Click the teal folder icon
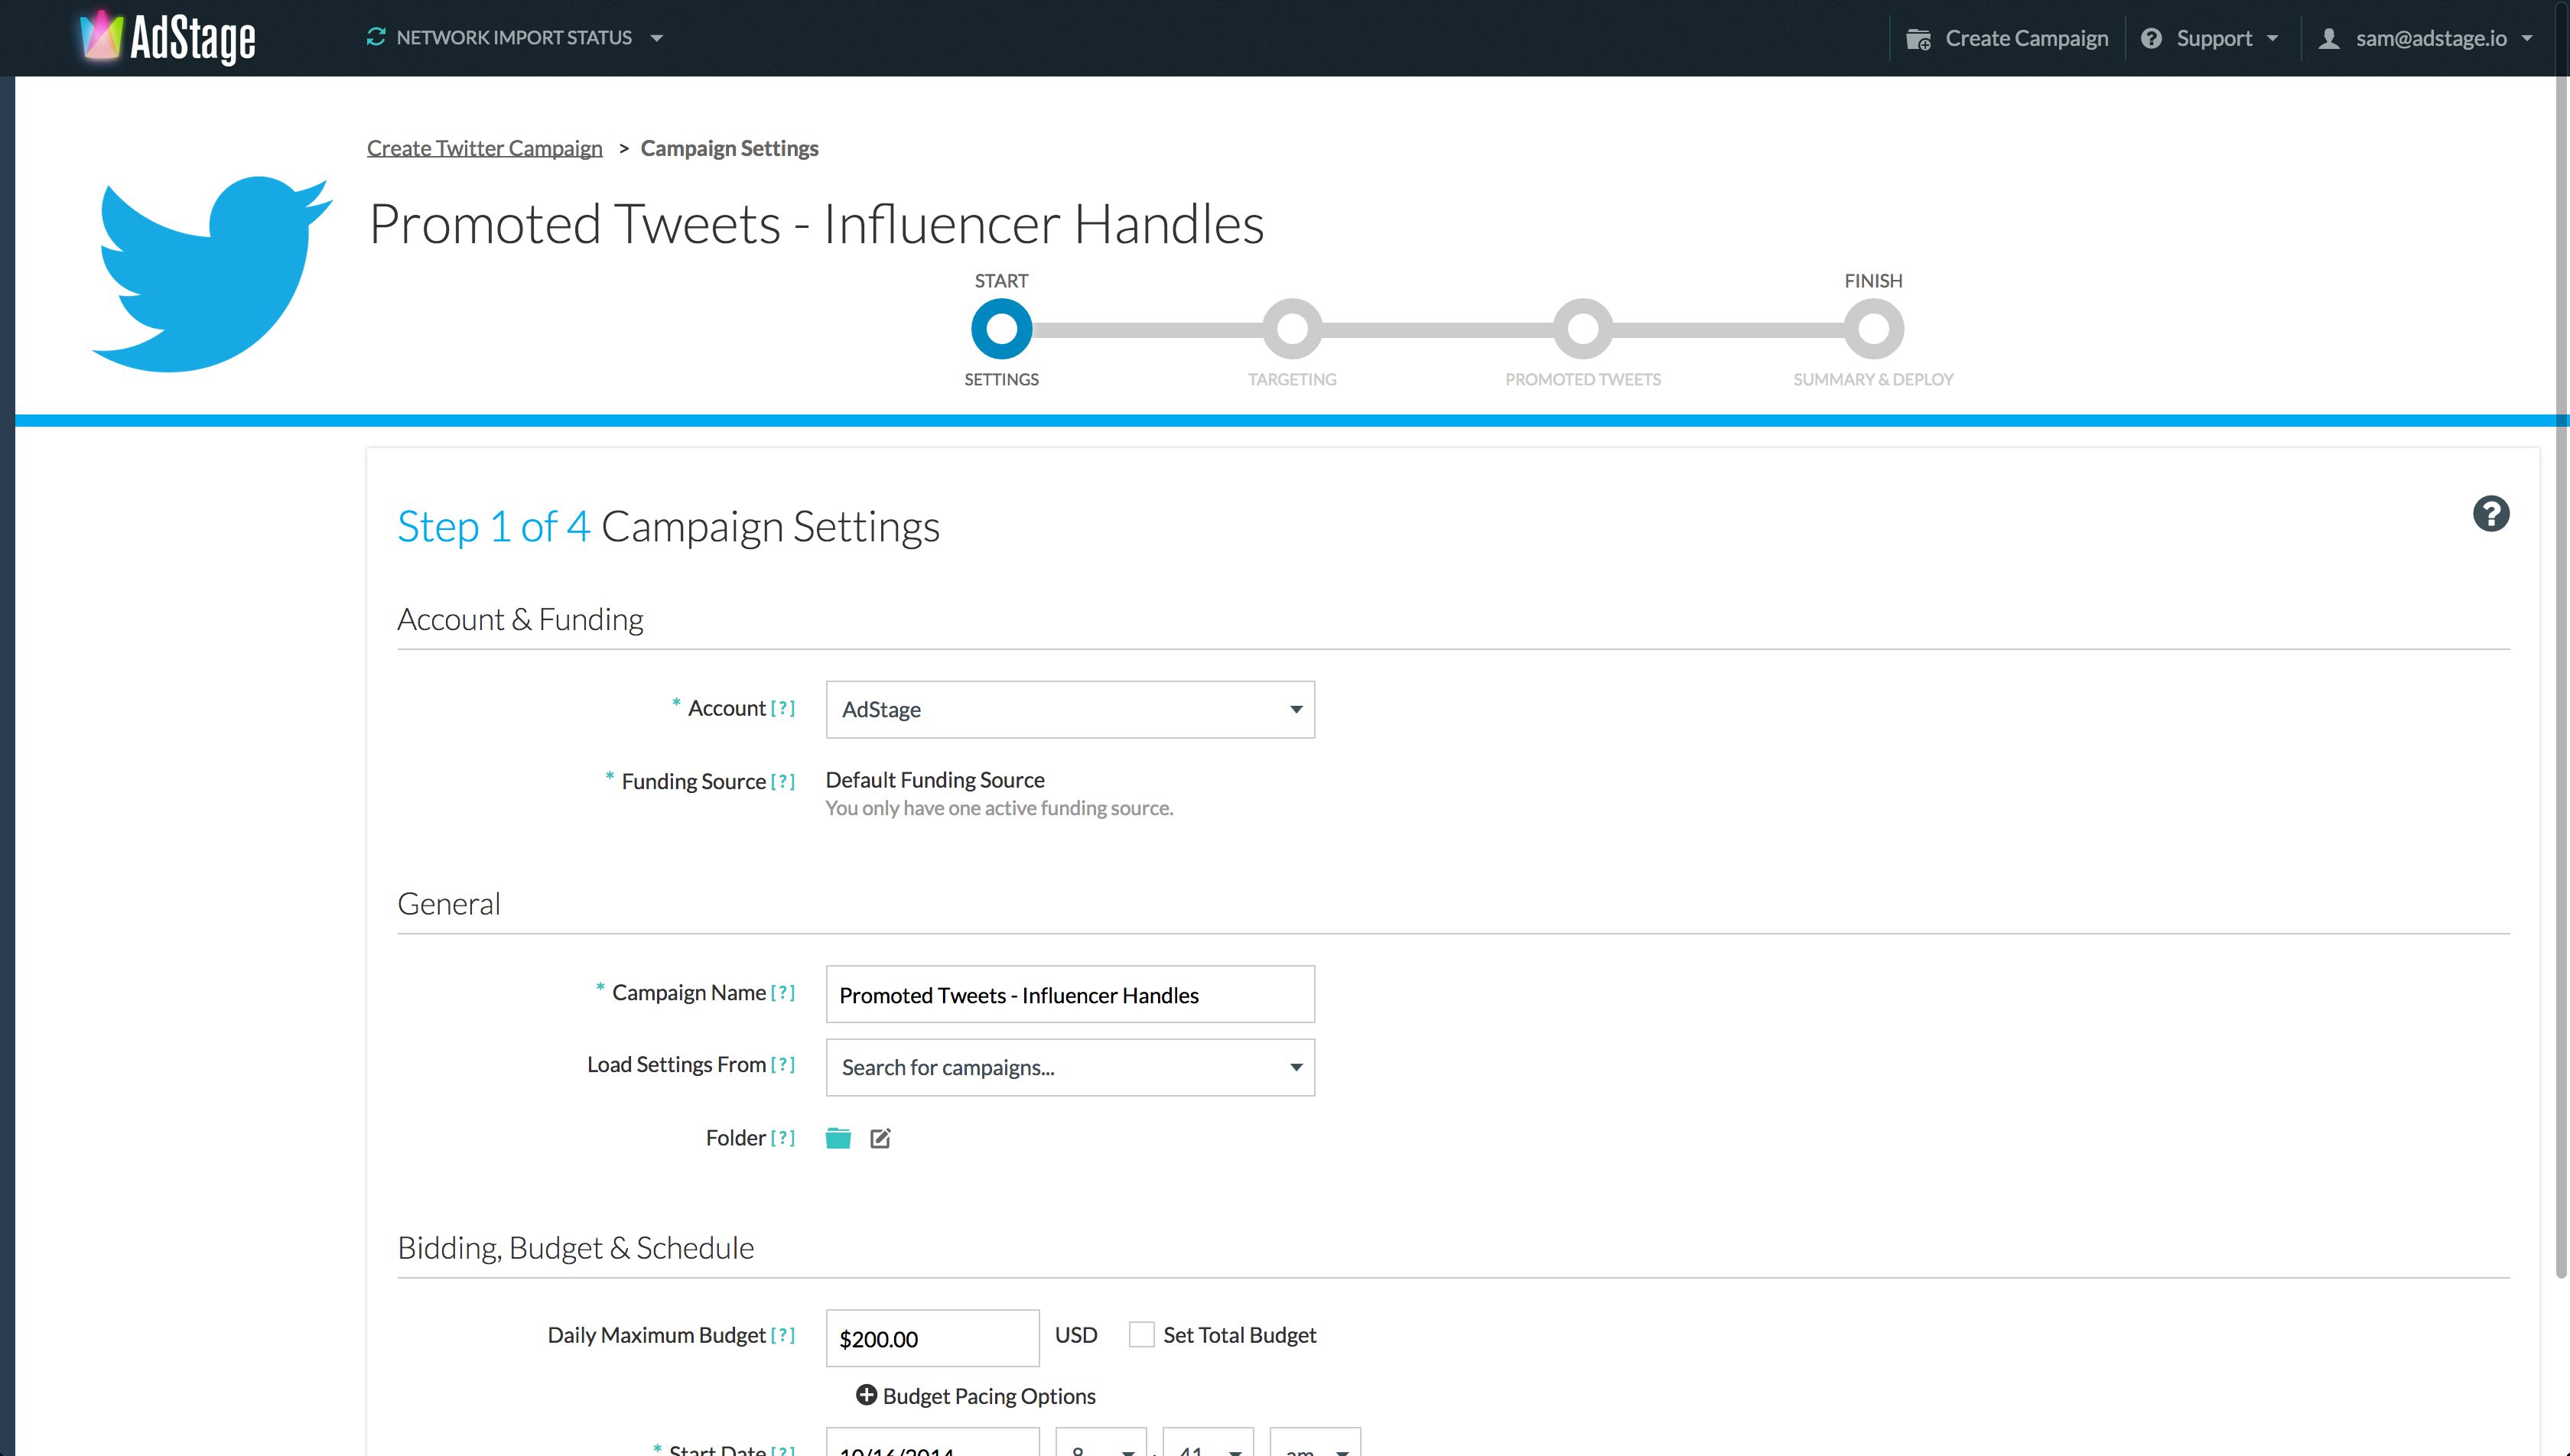This screenshot has width=2570, height=1456. pyautogui.click(x=838, y=1138)
